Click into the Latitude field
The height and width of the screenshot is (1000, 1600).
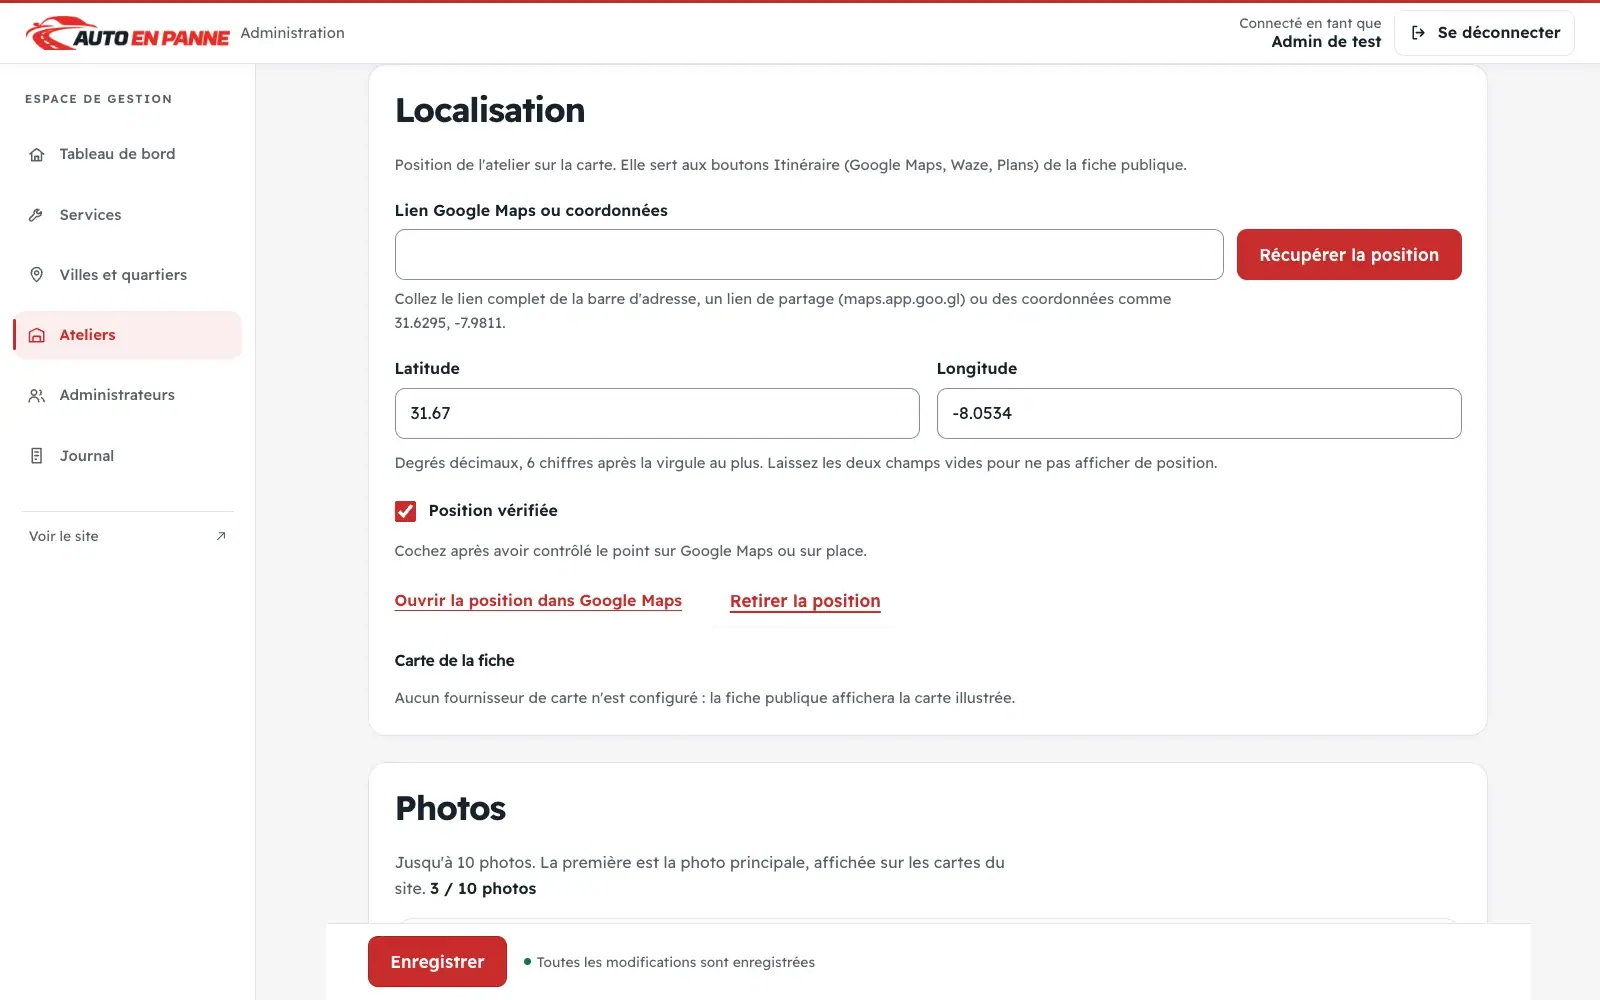pyautogui.click(x=657, y=413)
